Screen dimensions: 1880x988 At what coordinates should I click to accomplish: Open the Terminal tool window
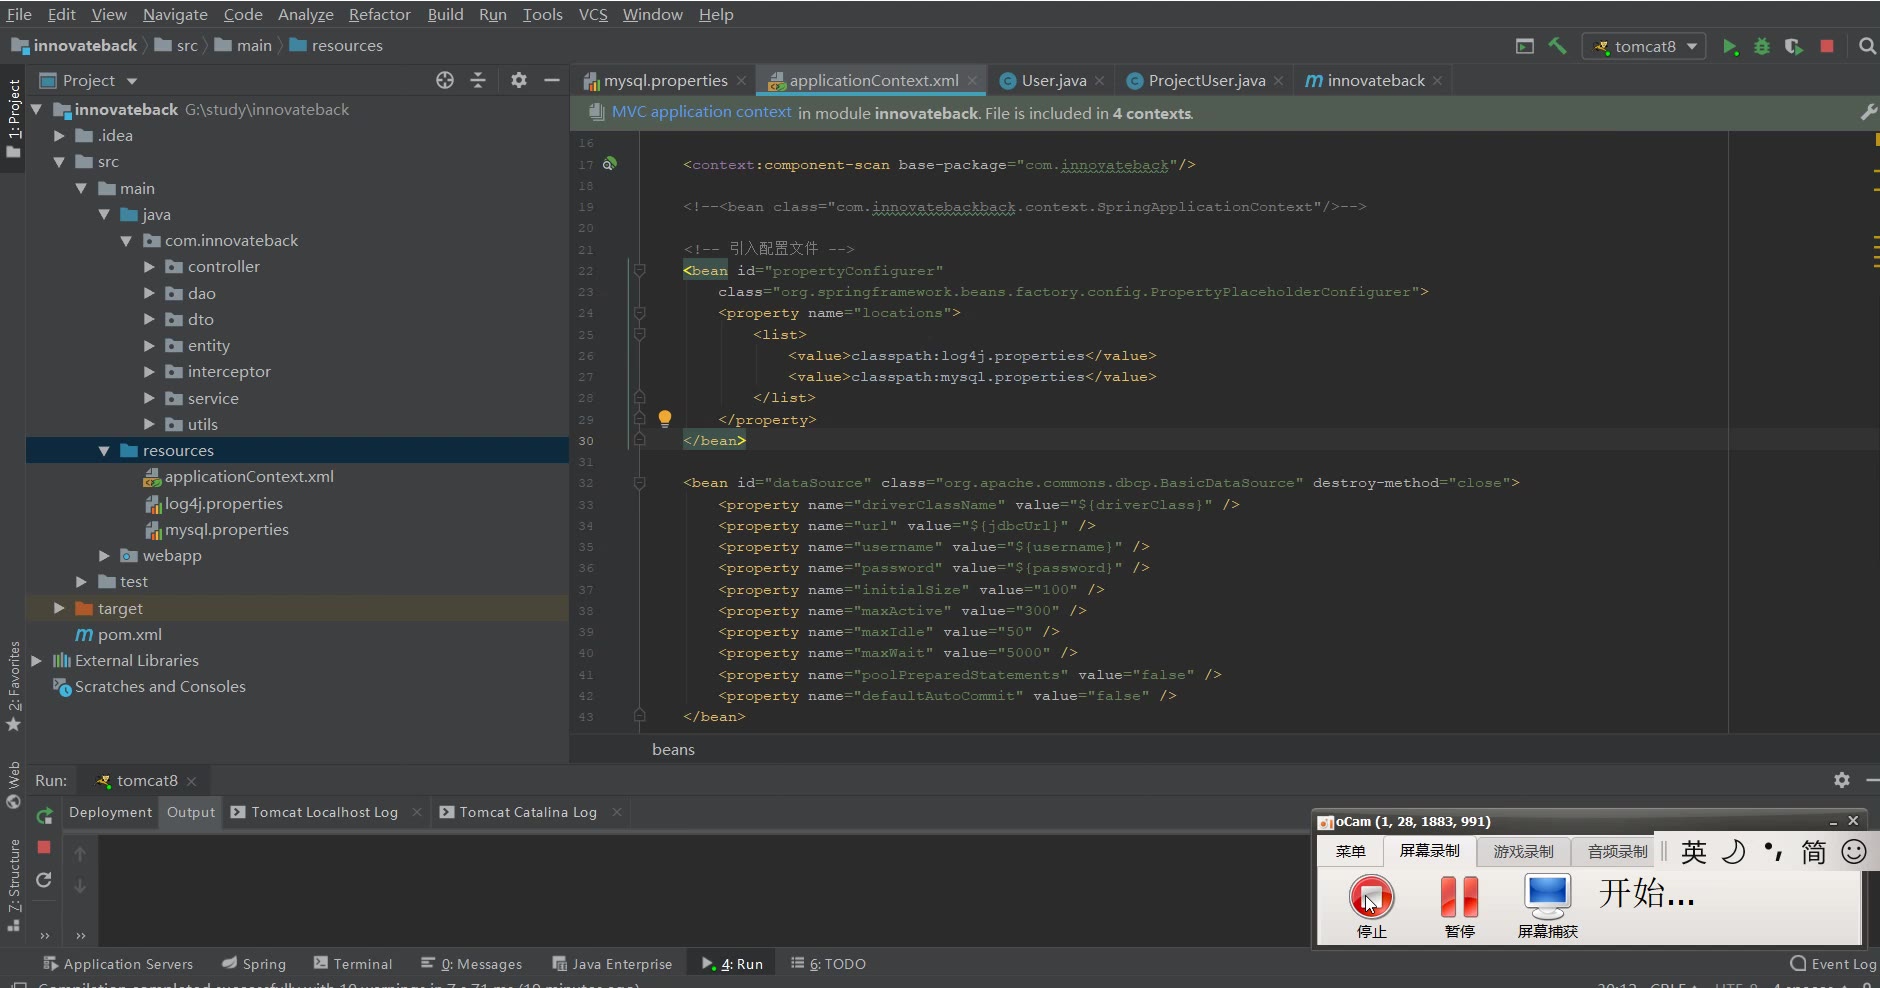353,964
